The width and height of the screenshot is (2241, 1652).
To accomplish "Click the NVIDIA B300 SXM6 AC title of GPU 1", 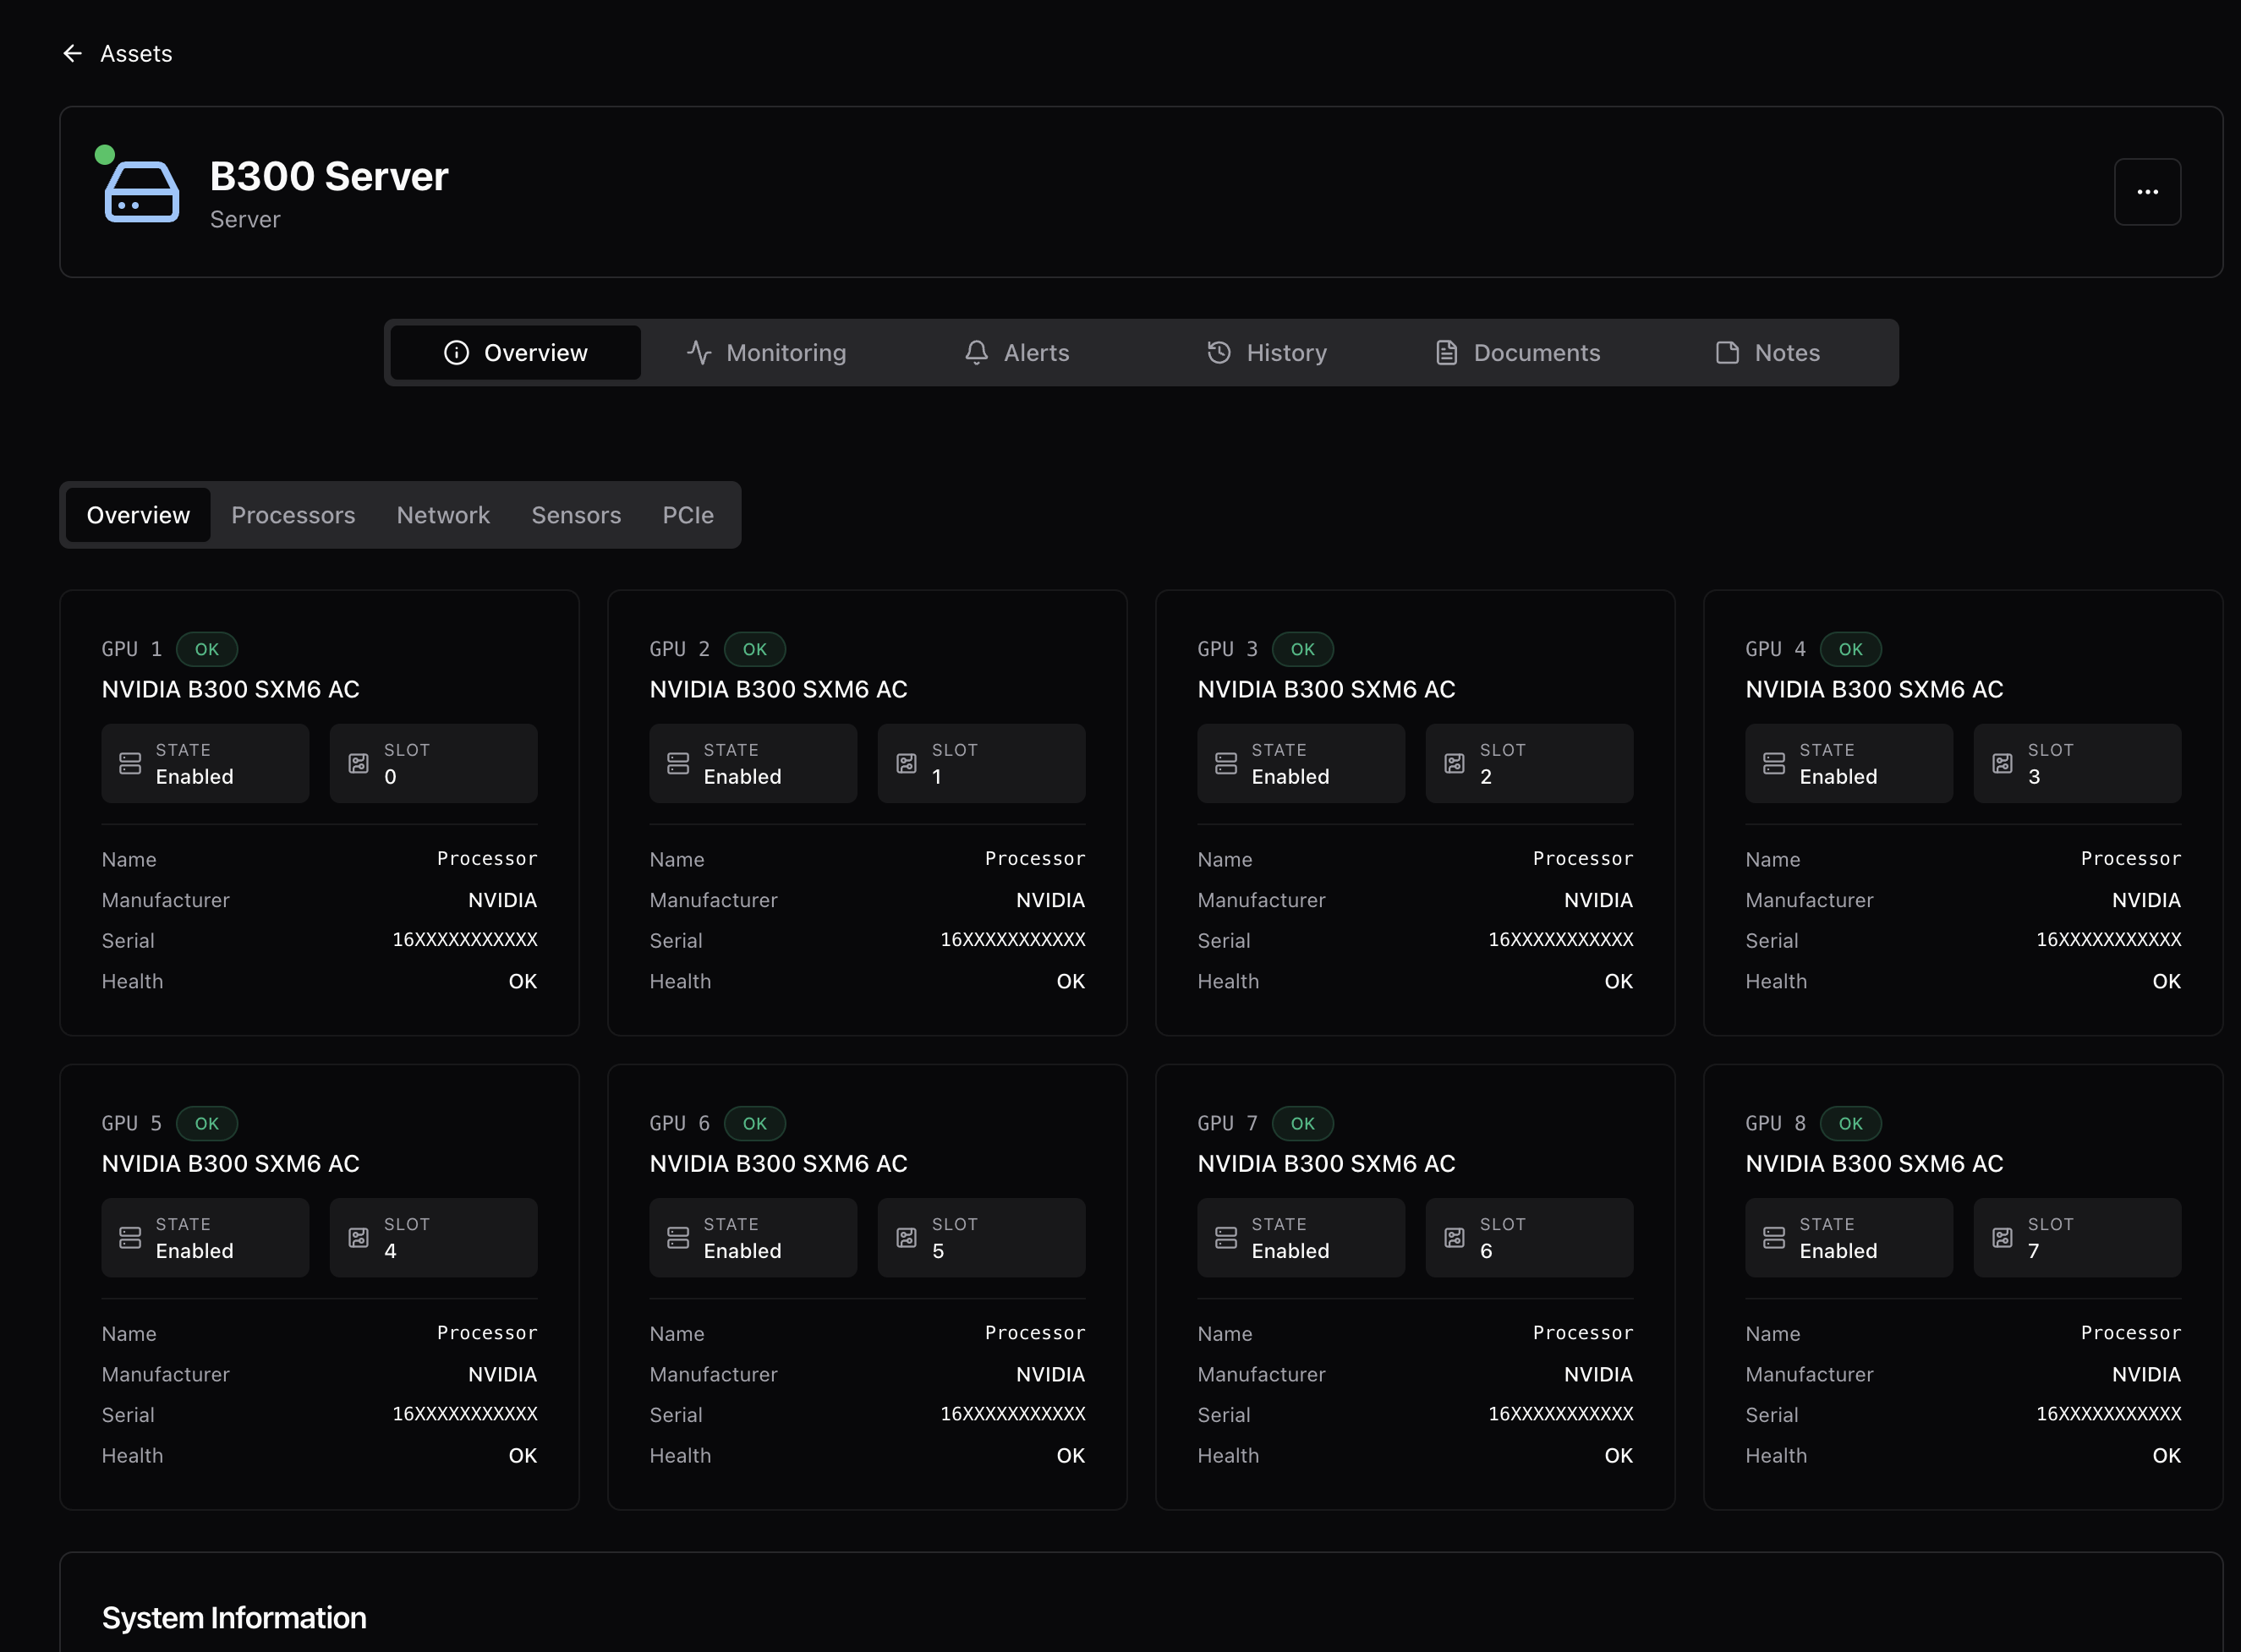I will coord(231,689).
